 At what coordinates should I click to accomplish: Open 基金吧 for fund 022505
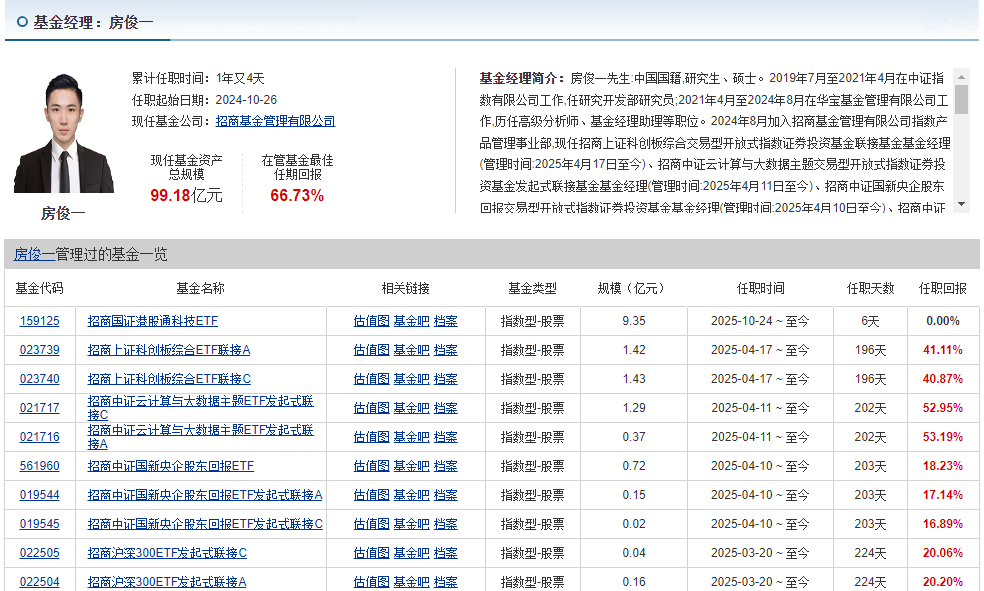[411, 553]
